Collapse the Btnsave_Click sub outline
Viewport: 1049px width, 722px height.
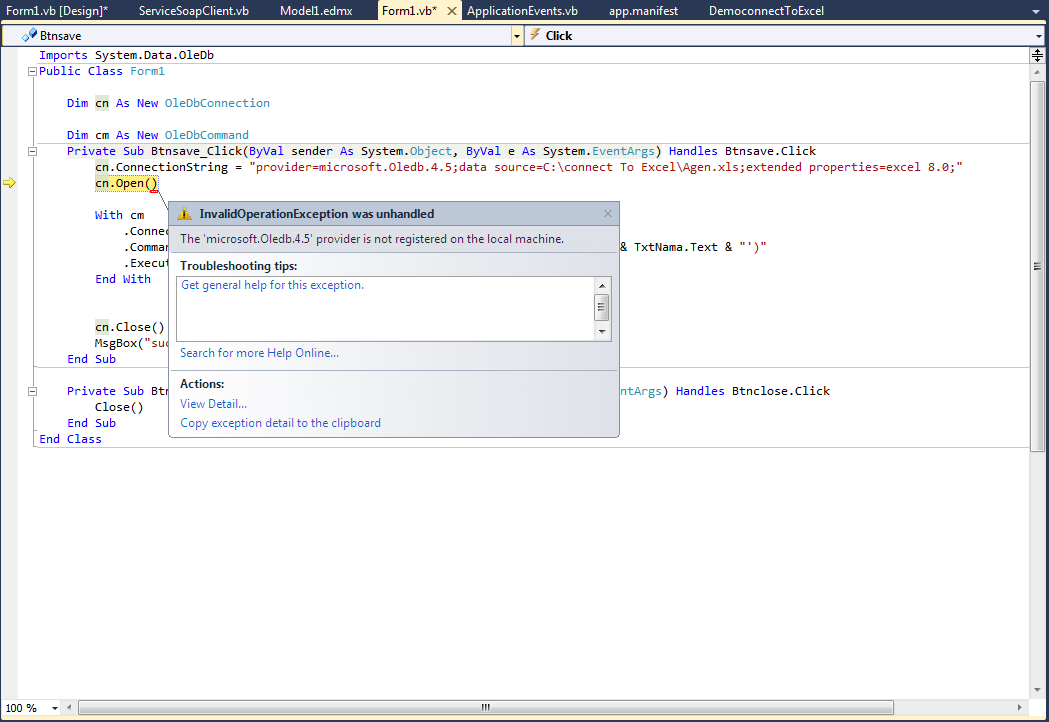31,151
